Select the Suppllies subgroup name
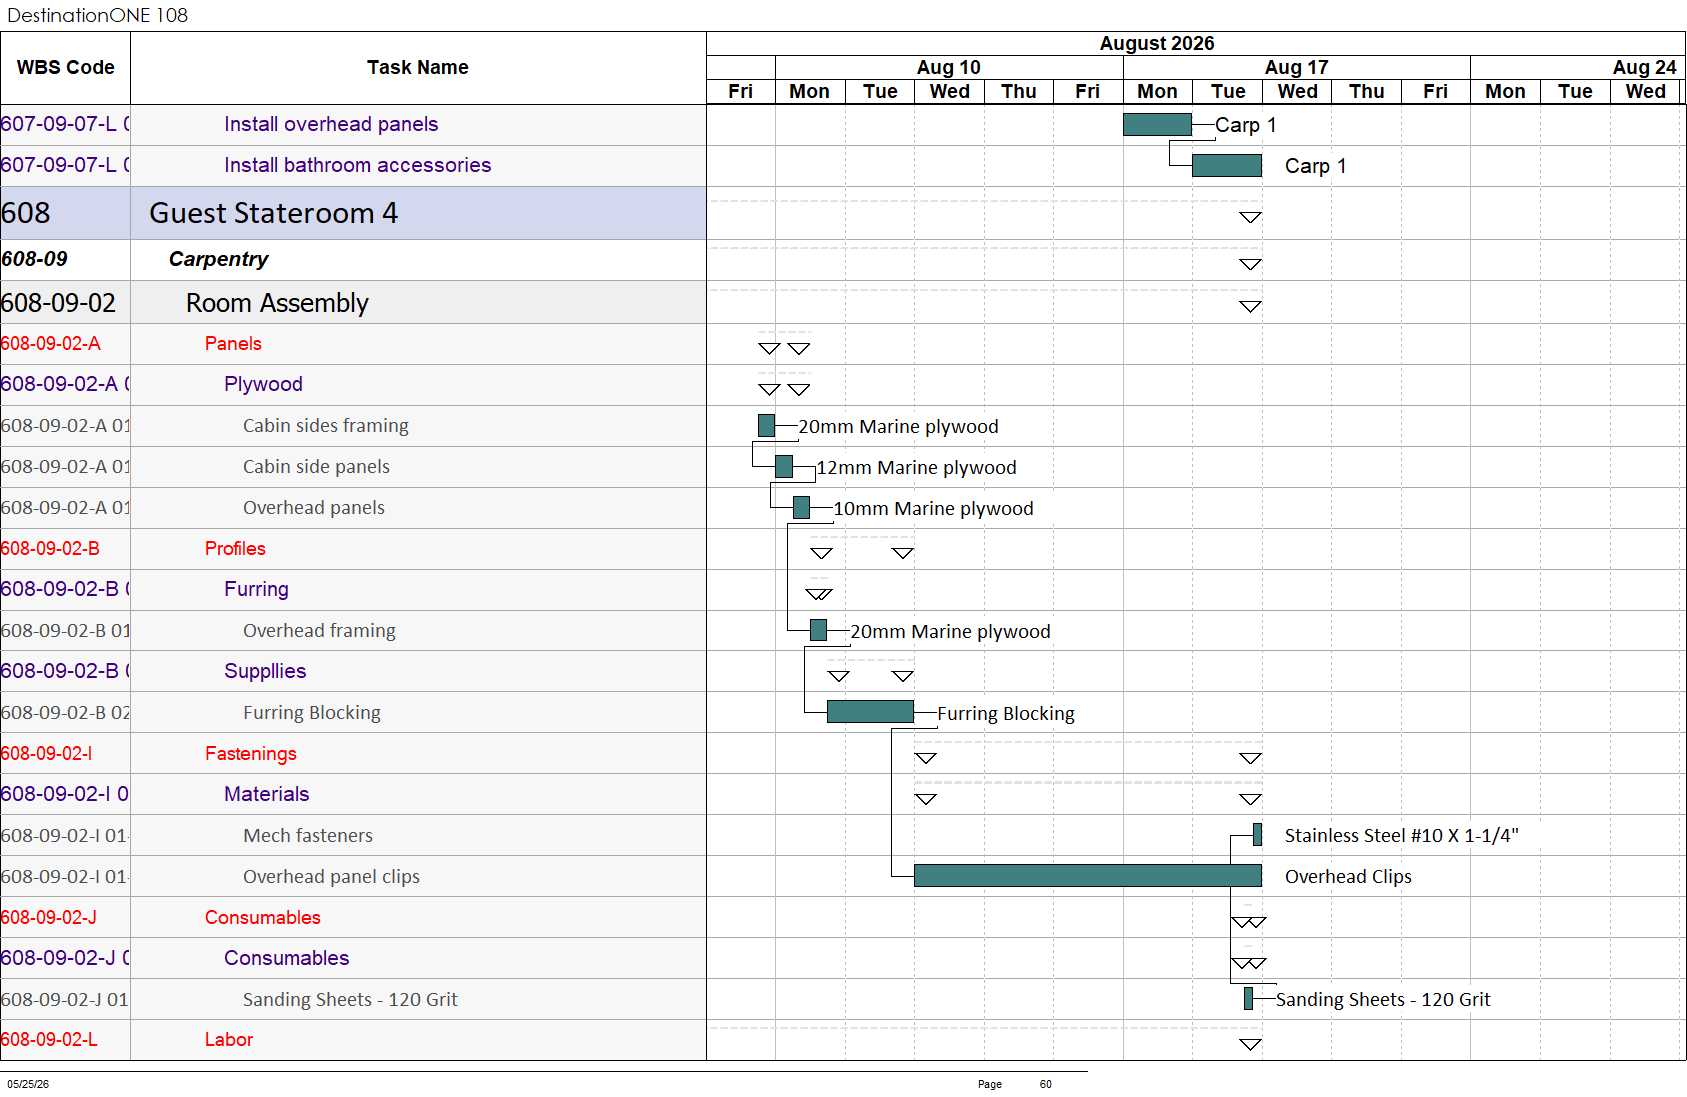 click(x=265, y=671)
